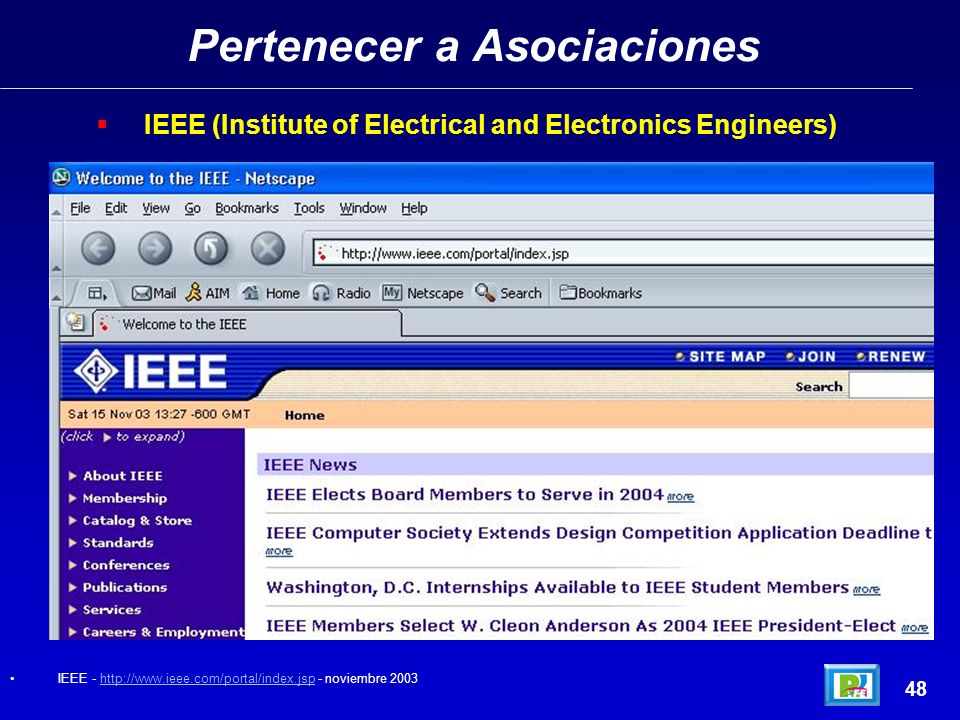Collapse the menu bar using its grip arrow
Image resolution: width=960 pixels, height=720 pixels.
coord(56,212)
